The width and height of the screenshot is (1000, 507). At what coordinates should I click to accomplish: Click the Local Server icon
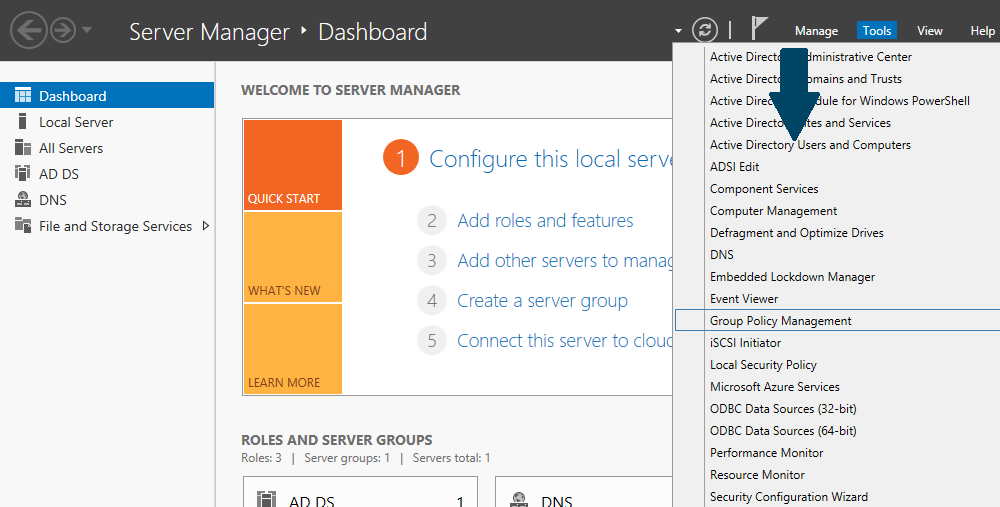tap(23, 121)
